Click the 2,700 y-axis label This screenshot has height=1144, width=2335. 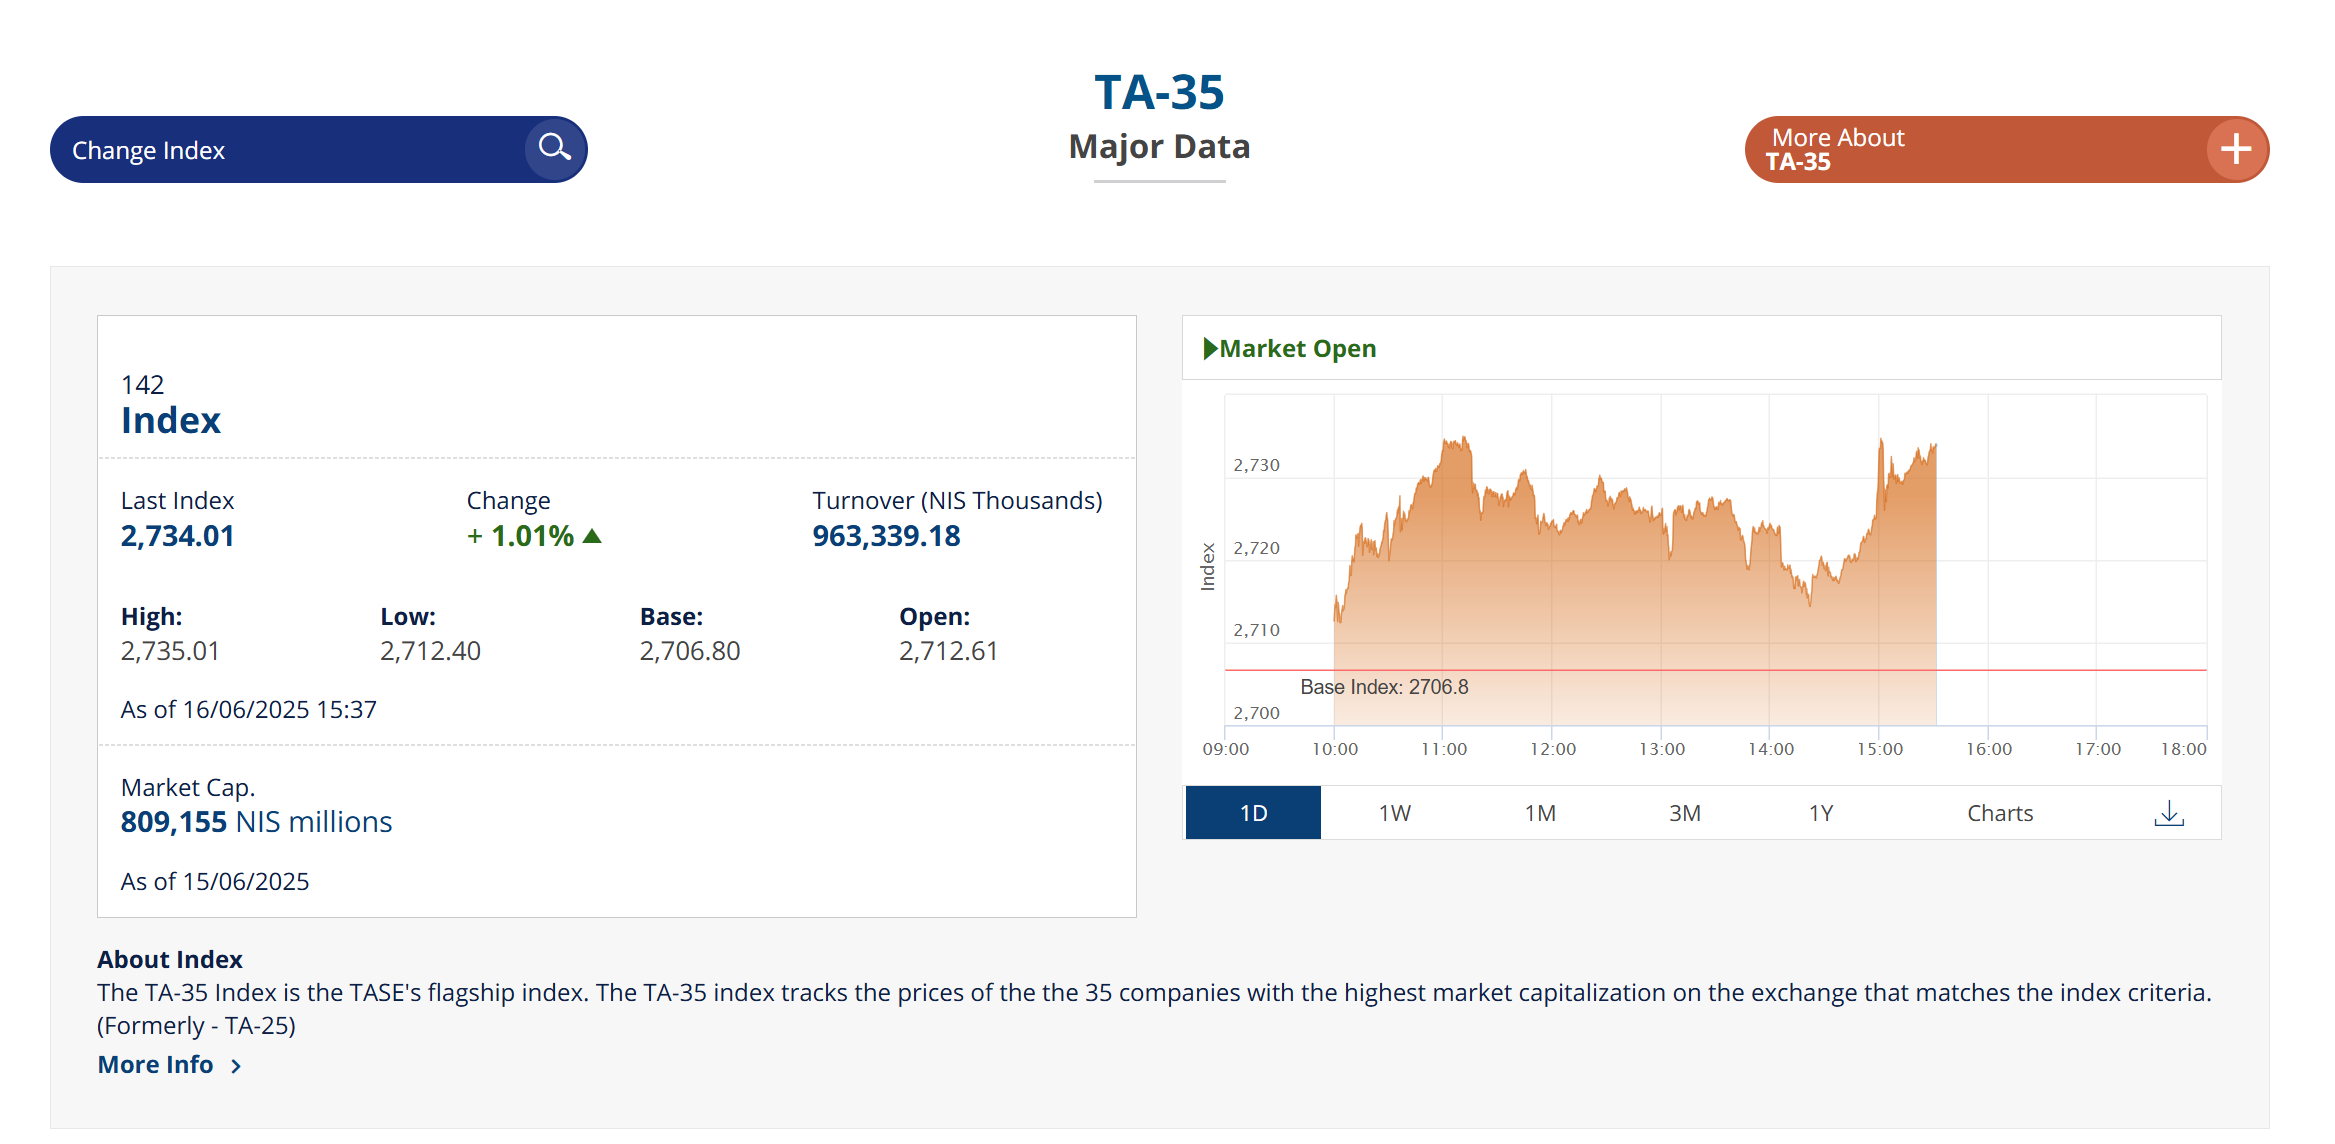[x=1256, y=713]
